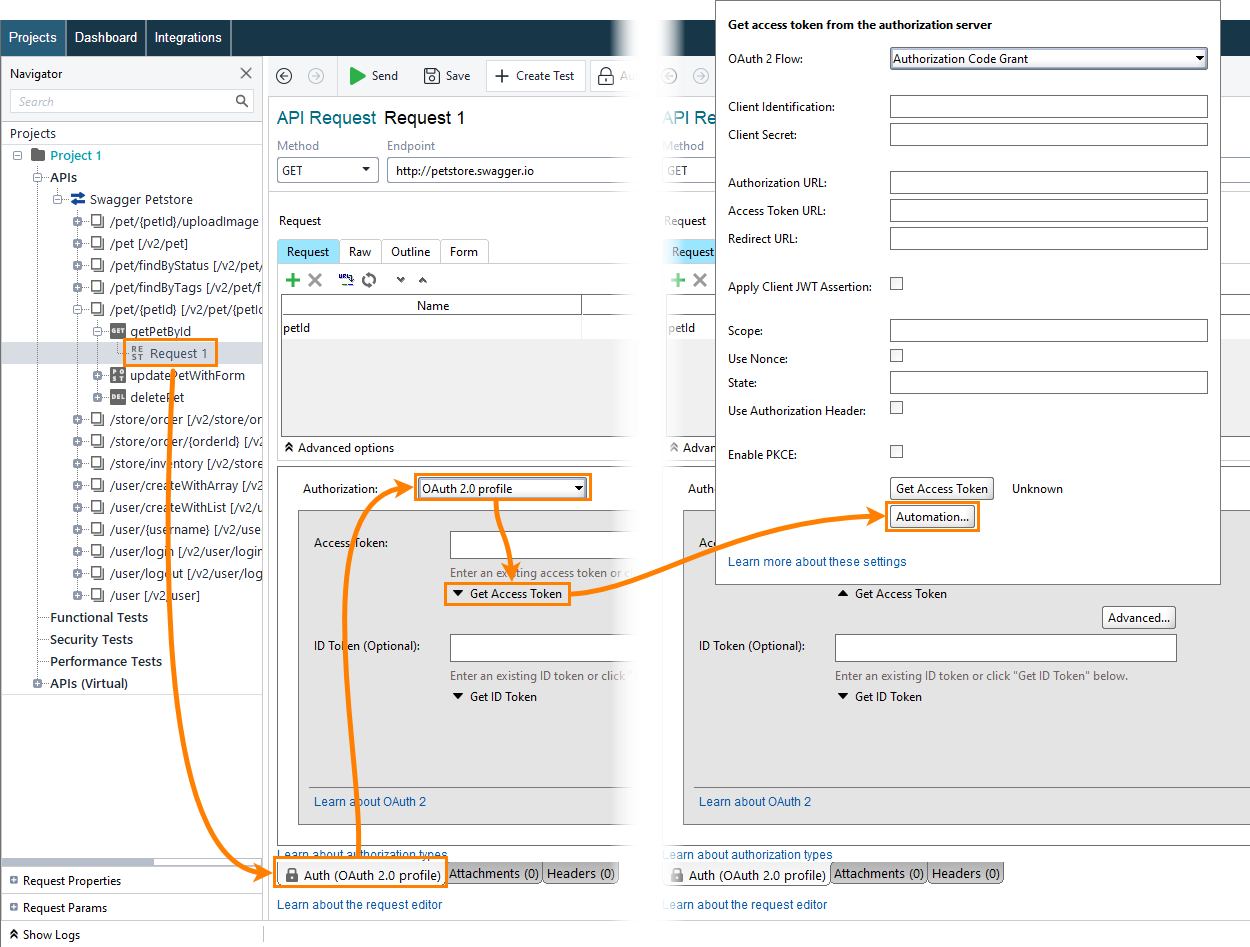1250x947 pixels.
Task: Open the Dashboard tab
Action: pos(106,37)
